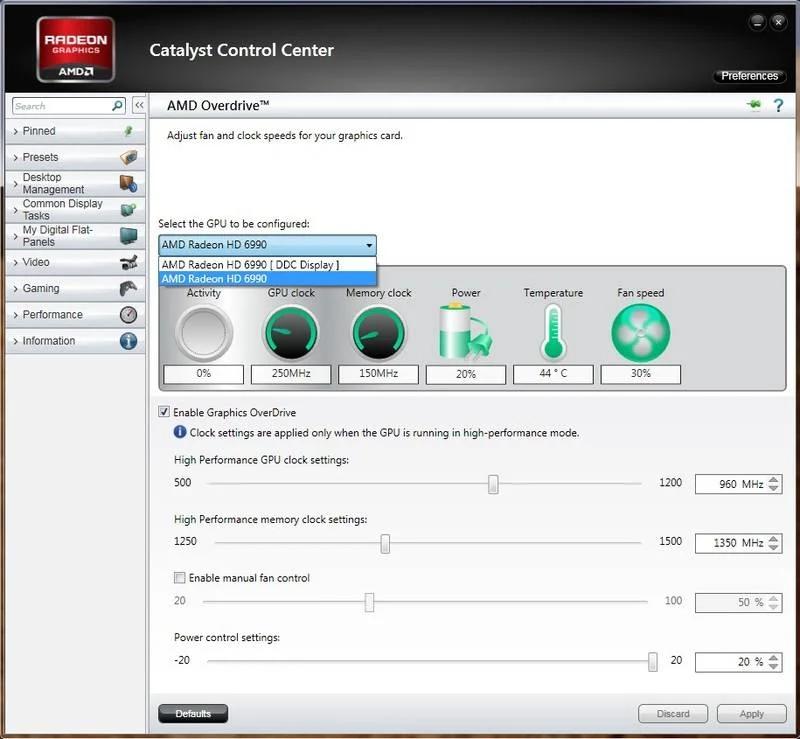Open the GPU selection dropdown
This screenshot has height=739, width=800.
coord(267,245)
